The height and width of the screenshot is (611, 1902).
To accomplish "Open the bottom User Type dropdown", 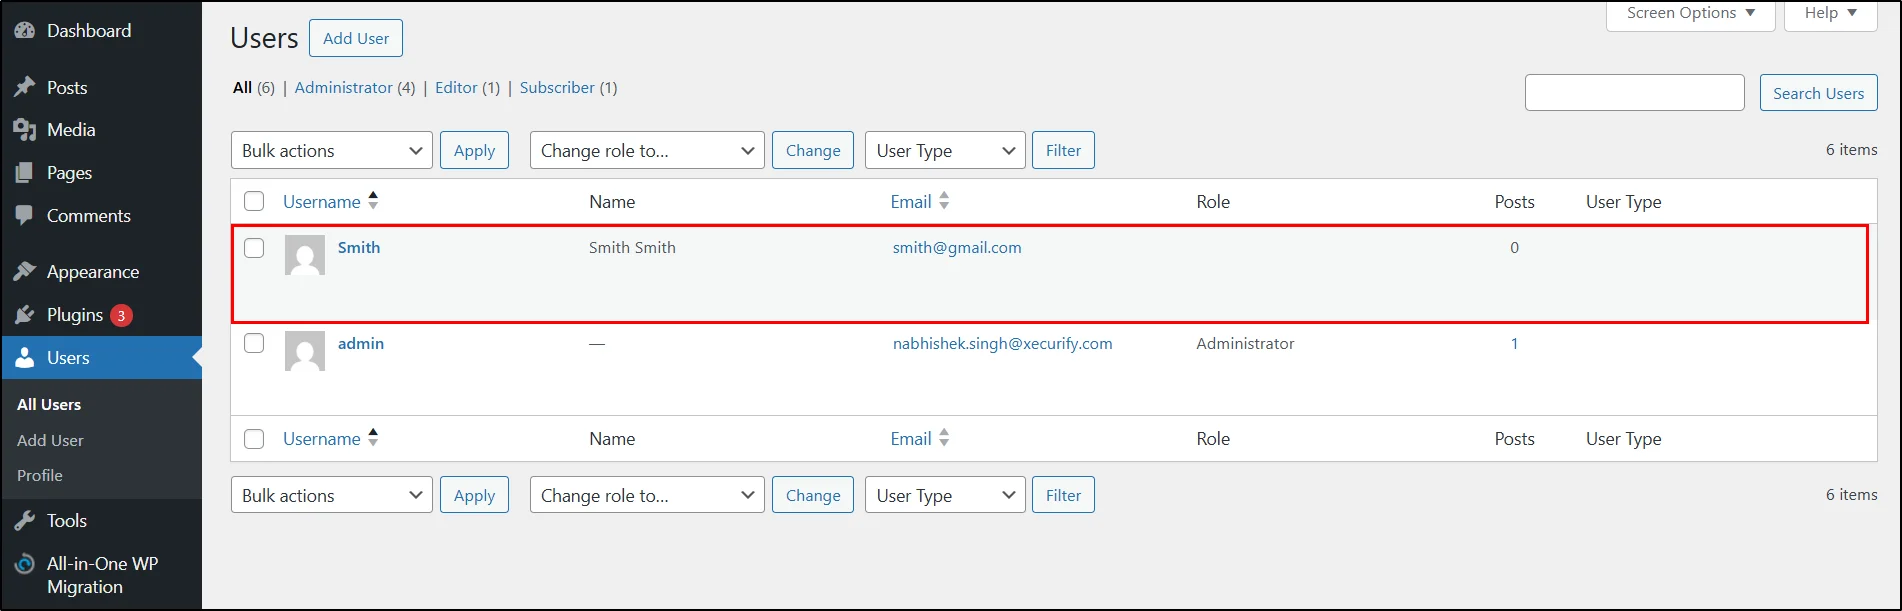I will (x=945, y=495).
